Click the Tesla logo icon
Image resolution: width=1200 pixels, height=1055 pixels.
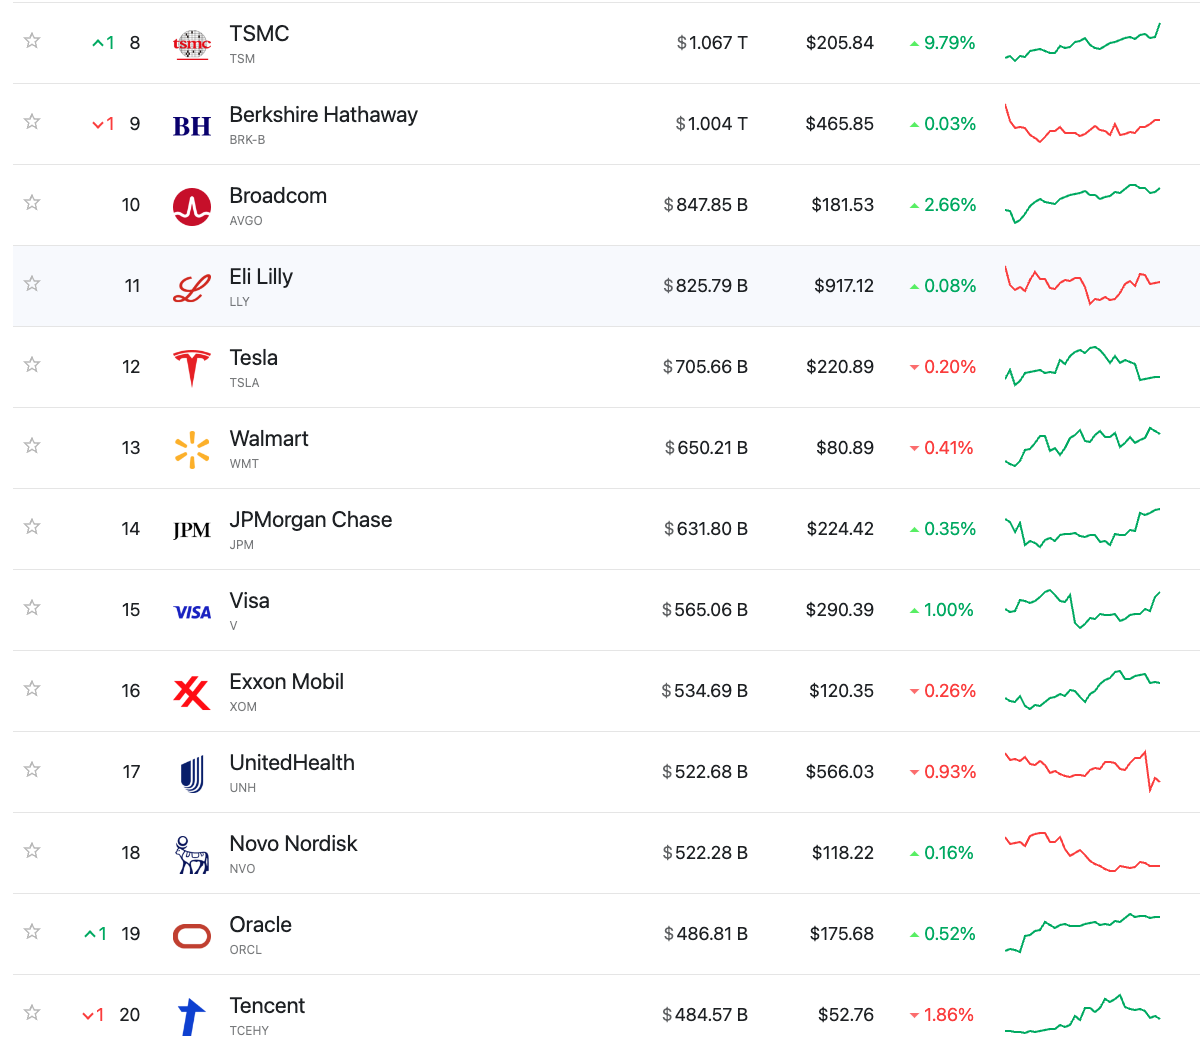tap(191, 368)
